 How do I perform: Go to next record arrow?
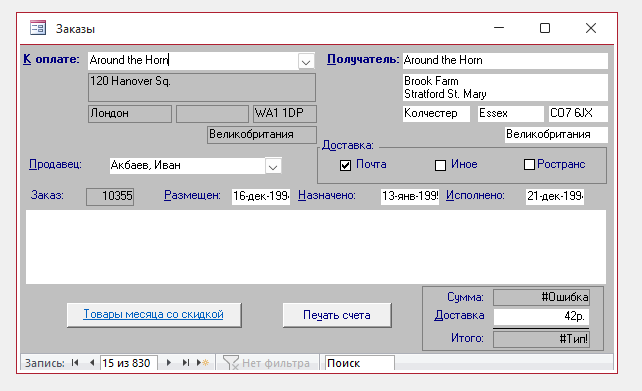(168, 363)
